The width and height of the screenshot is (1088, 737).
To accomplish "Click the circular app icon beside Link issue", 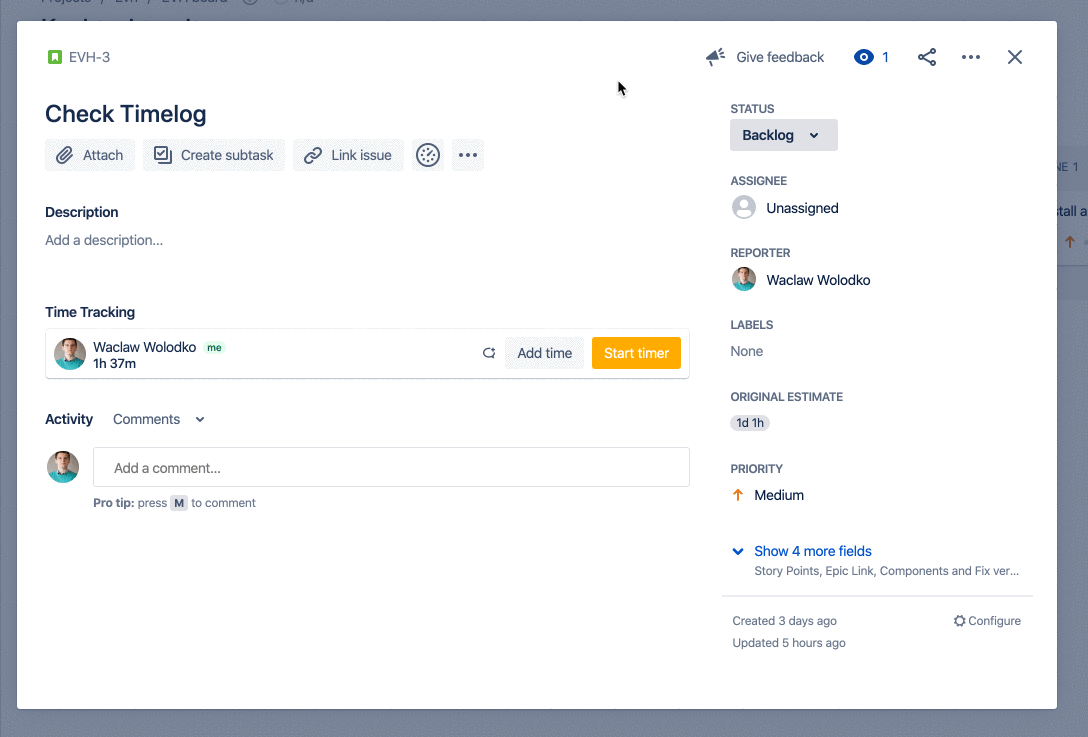I will tap(428, 155).
